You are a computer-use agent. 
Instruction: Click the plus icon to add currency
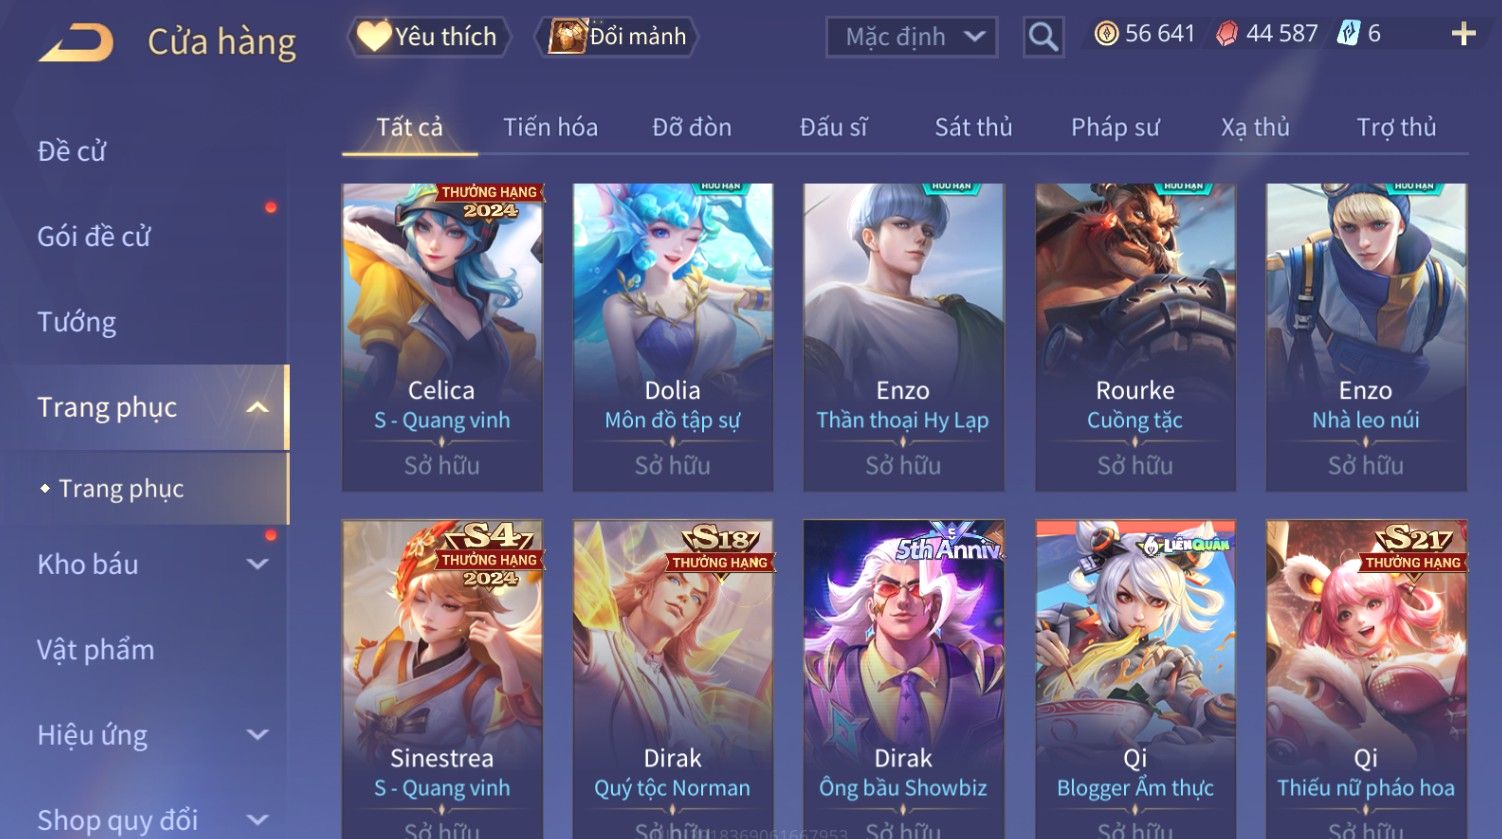(x=1463, y=34)
